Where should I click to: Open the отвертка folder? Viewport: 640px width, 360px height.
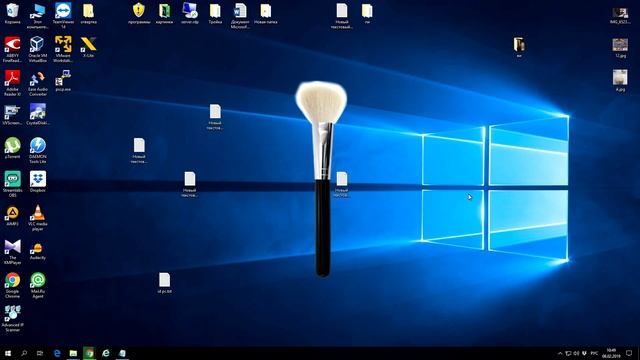tap(89, 13)
